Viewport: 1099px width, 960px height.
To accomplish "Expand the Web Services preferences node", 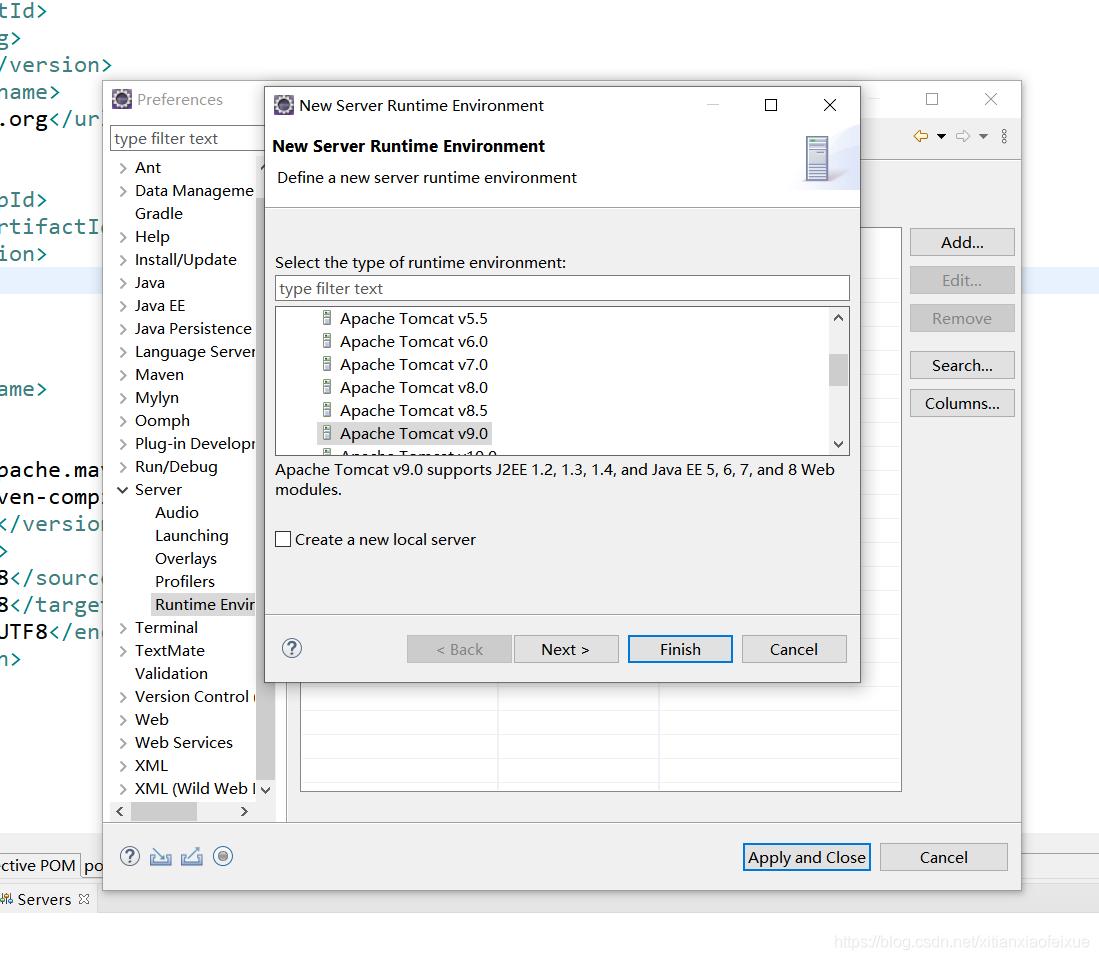I will [123, 743].
